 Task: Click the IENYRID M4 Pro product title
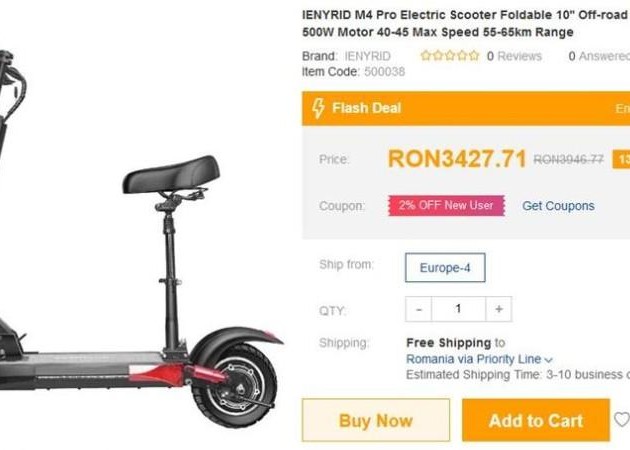click(x=465, y=24)
